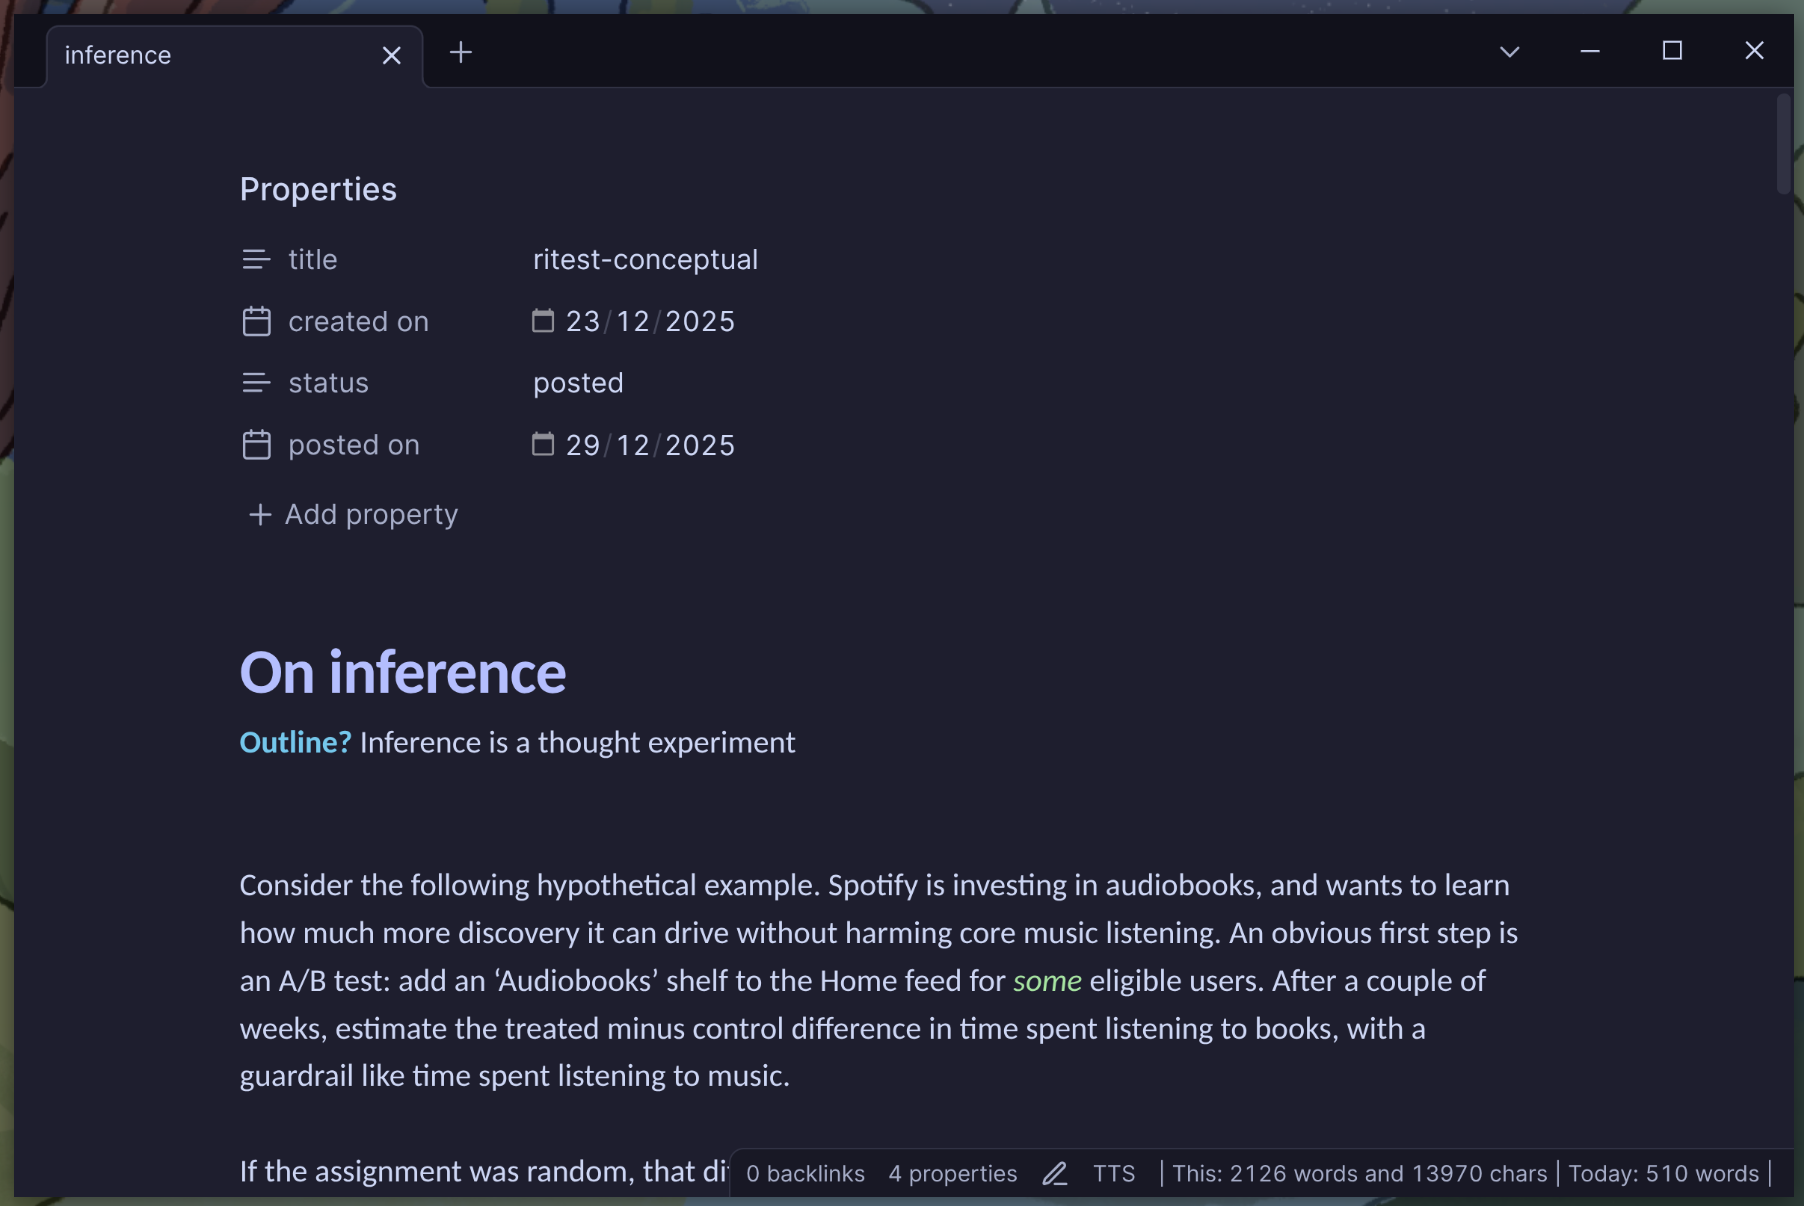This screenshot has height=1206, width=1804.
Task: Click the word count status item
Action: coord(1359,1174)
